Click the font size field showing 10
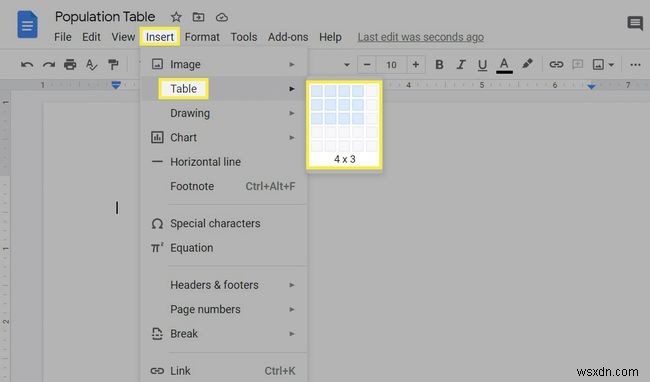Image resolution: width=650 pixels, height=382 pixels. [391, 65]
